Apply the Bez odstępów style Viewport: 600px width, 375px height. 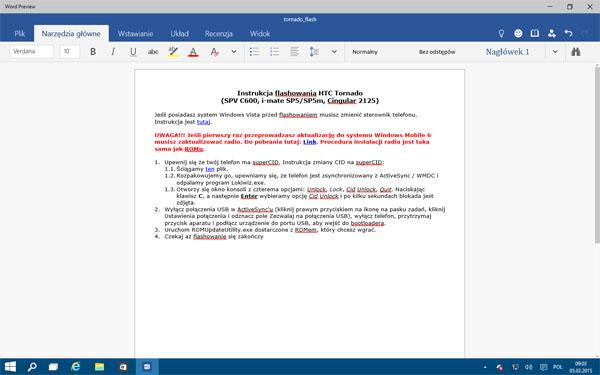pyautogui.click(x=437, y=52)
